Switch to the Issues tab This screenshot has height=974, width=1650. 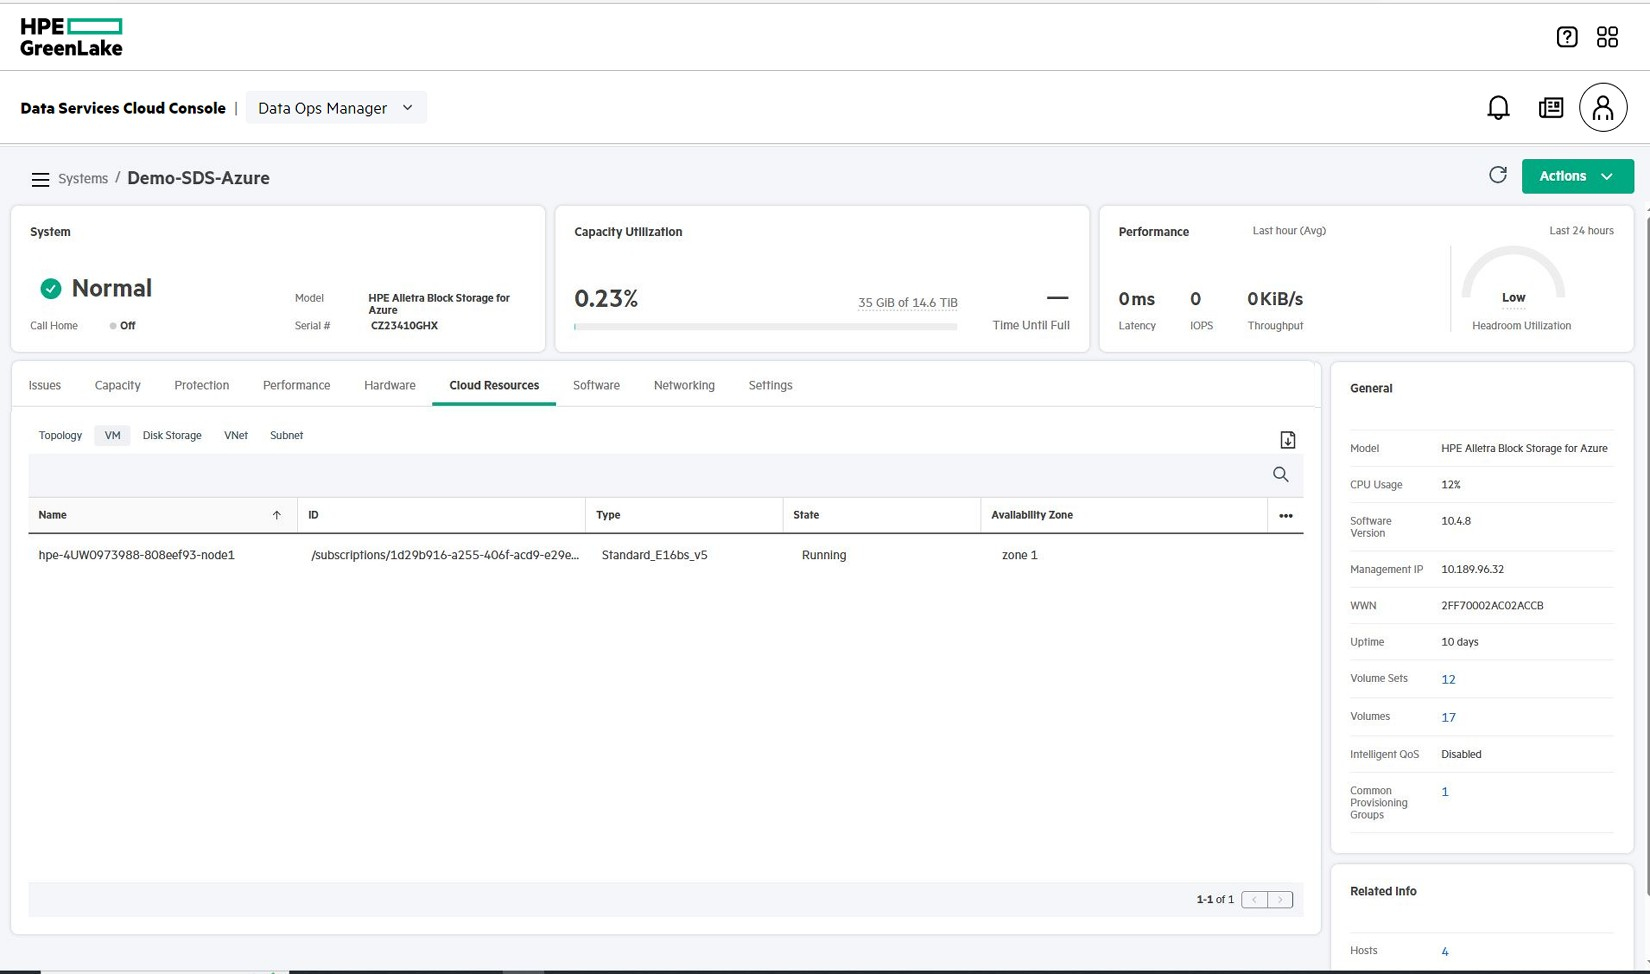pos(45,385)
